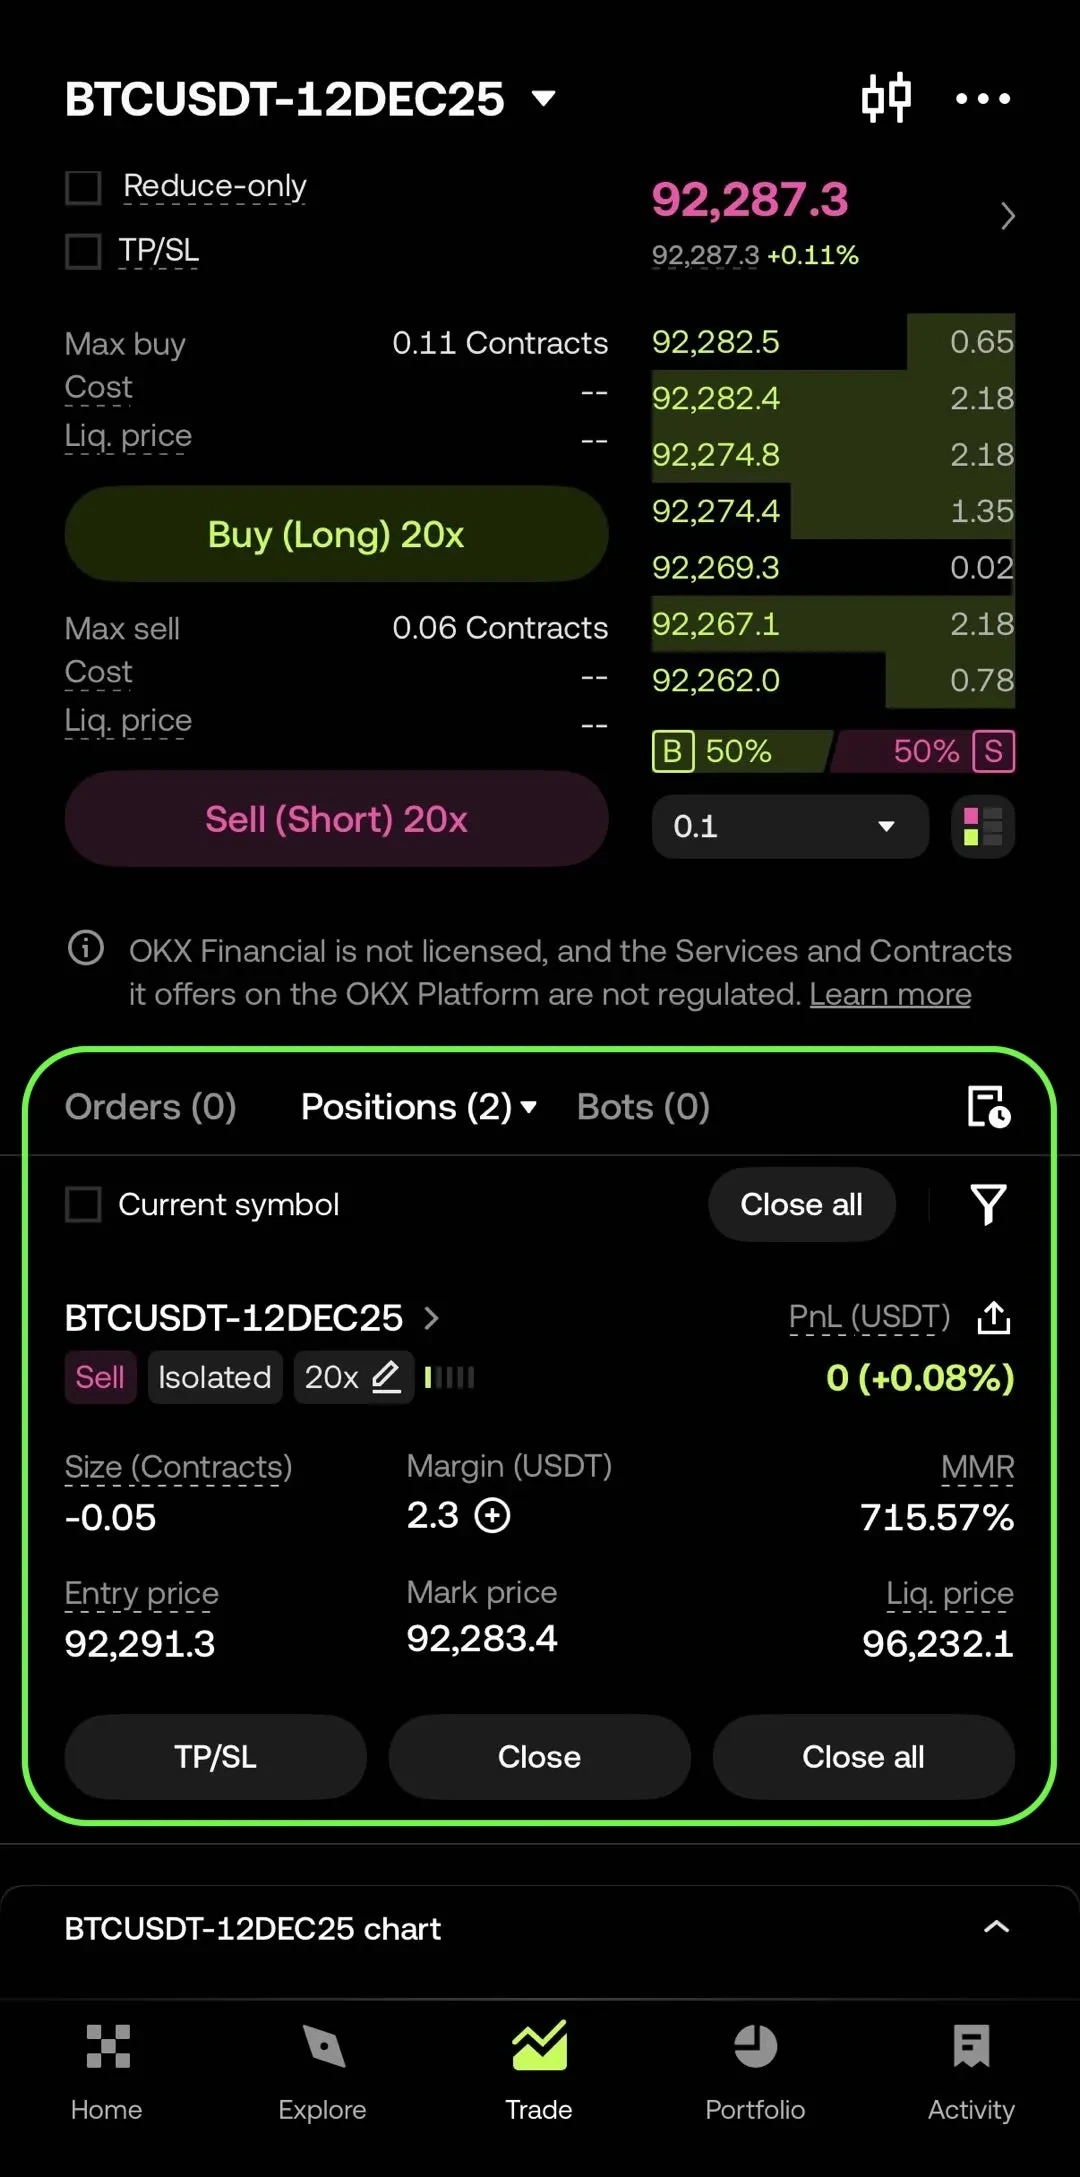The image size is (1080, 2177).
Task: Share the position PnL
Action: click(x=993, y=1318)
